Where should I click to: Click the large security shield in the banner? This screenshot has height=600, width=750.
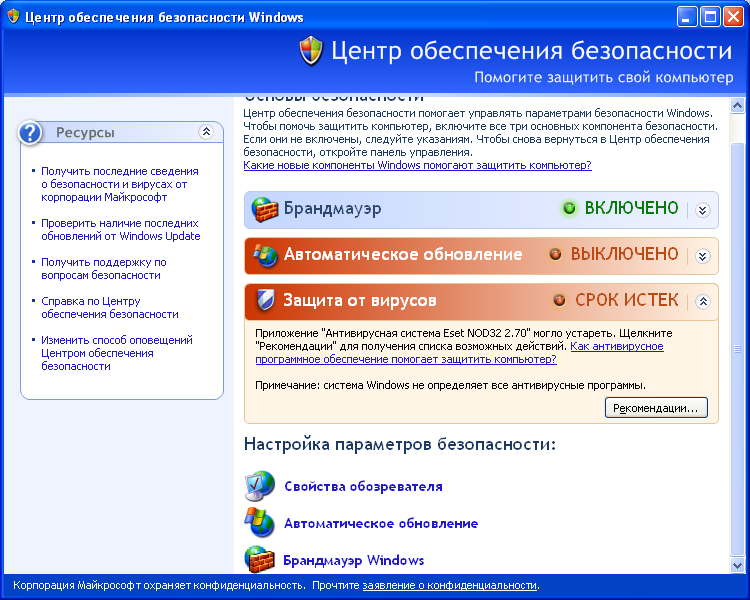pyautogui.click(x=311, y=51)
